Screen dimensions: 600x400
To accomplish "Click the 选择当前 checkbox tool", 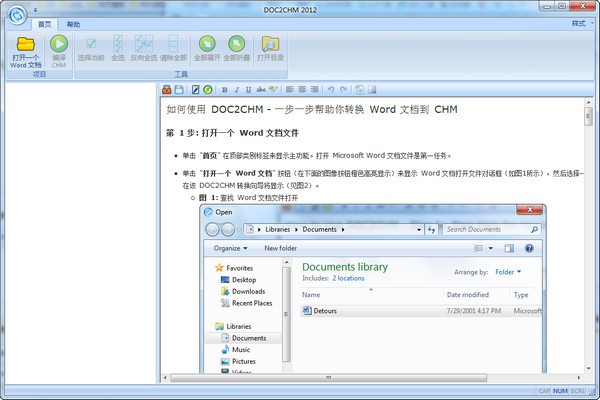I will click(91, 49).
